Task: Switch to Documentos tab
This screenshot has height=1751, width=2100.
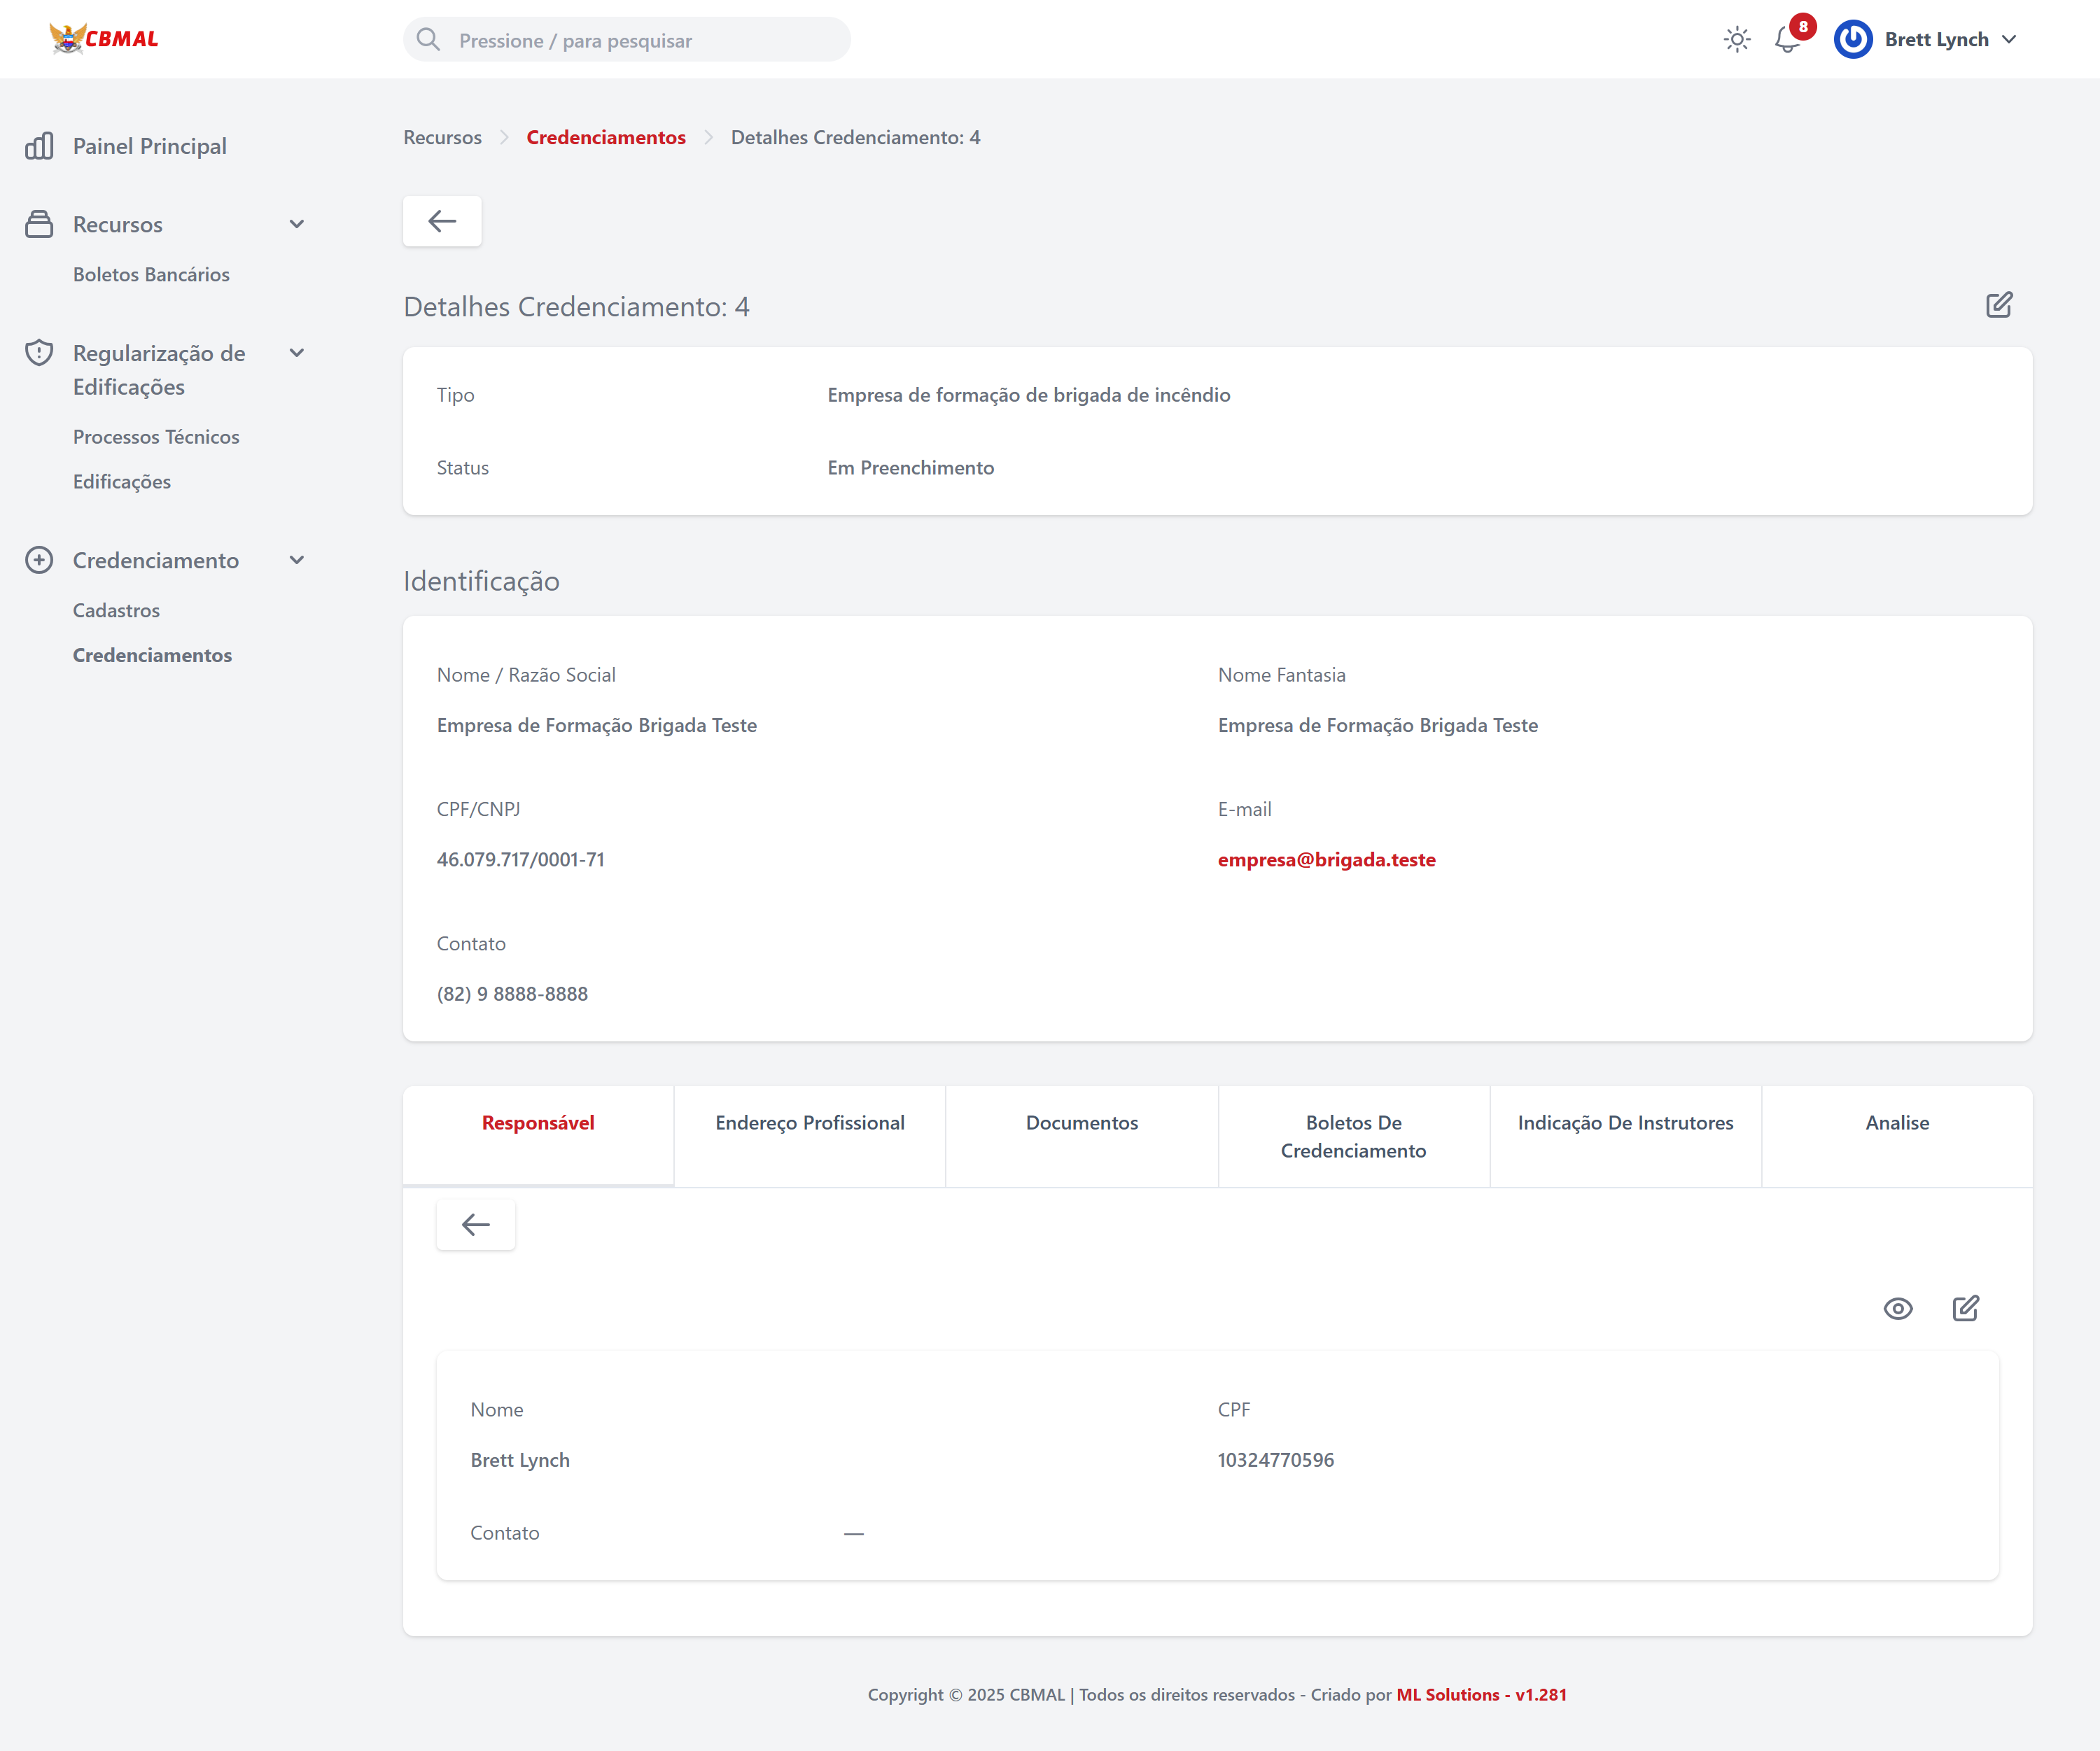Action: (x=1081, y=1123)
